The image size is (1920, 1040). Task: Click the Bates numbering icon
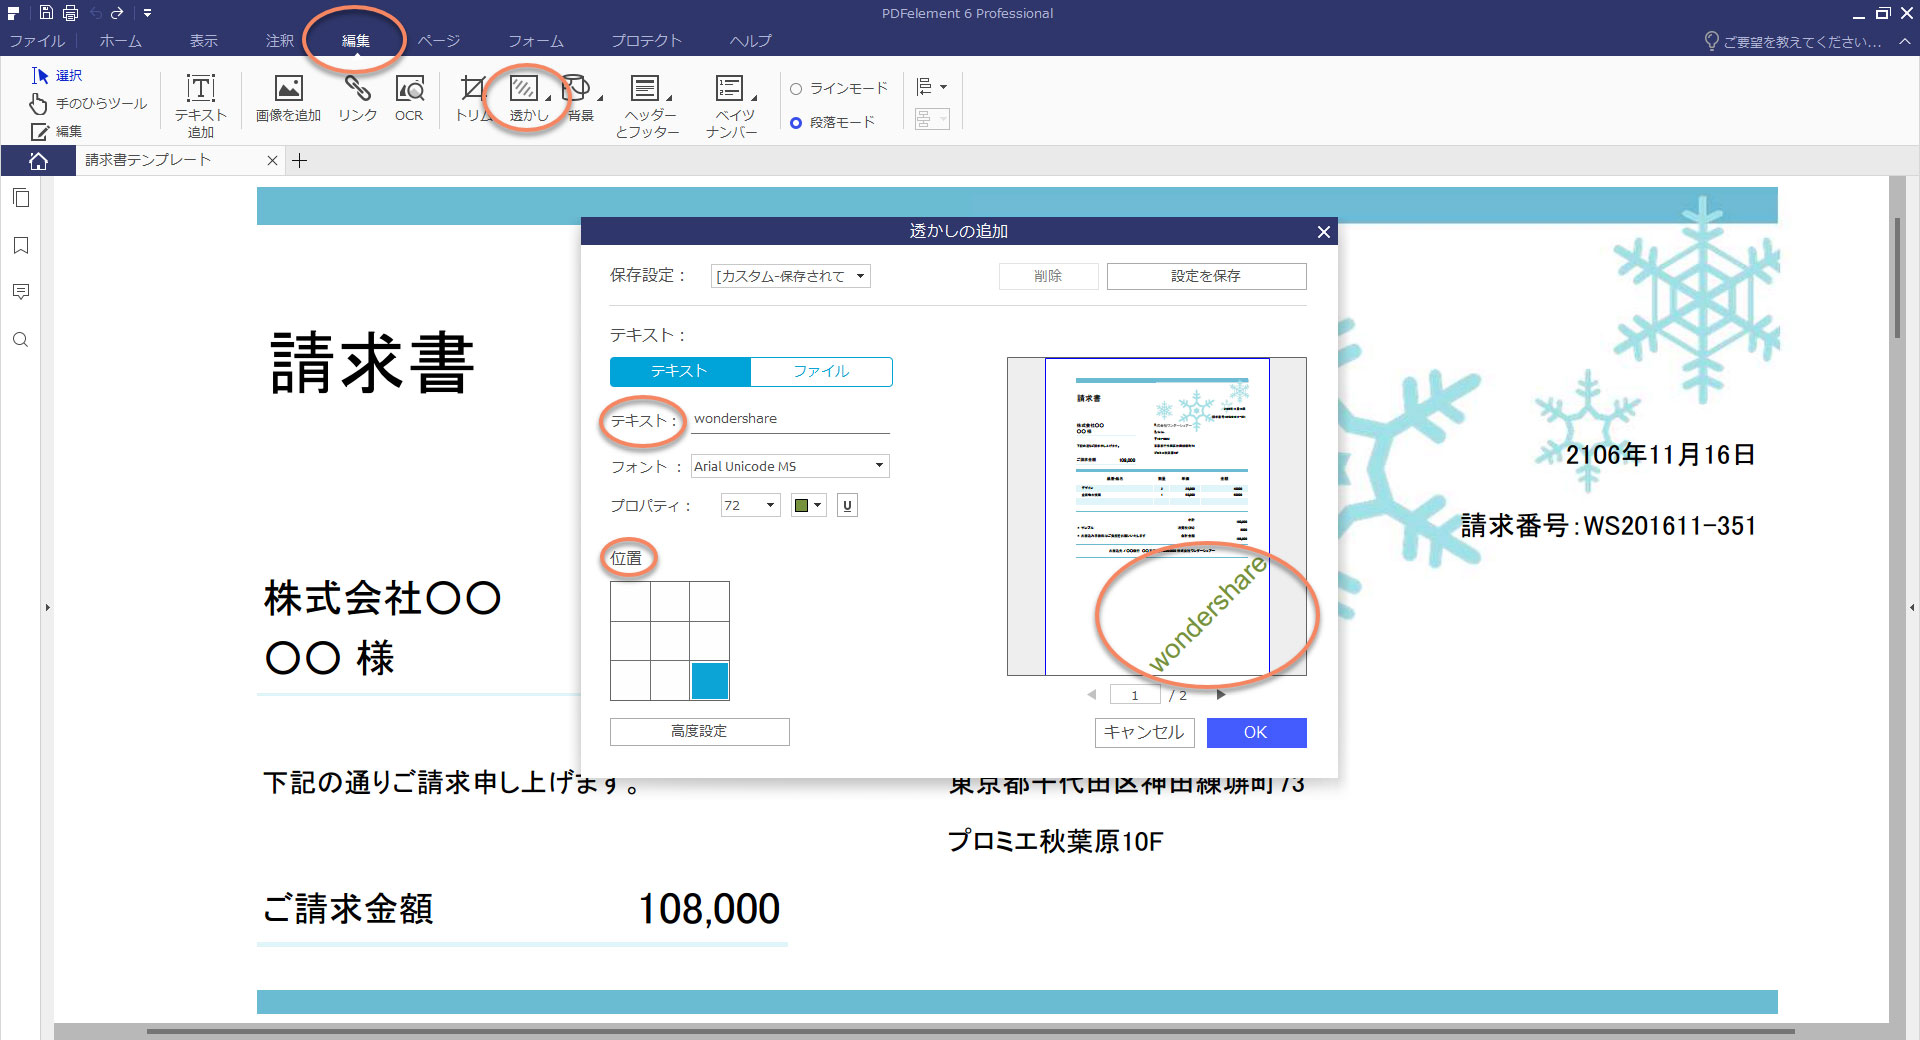pyautogui.click(x=733, y=98)
